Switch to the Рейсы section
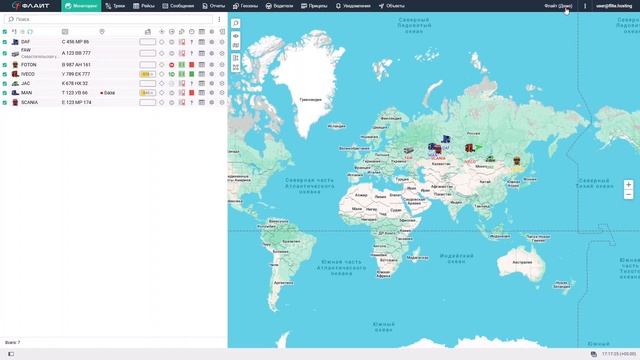Screen dimensions: 640x360 click(144, 6)
